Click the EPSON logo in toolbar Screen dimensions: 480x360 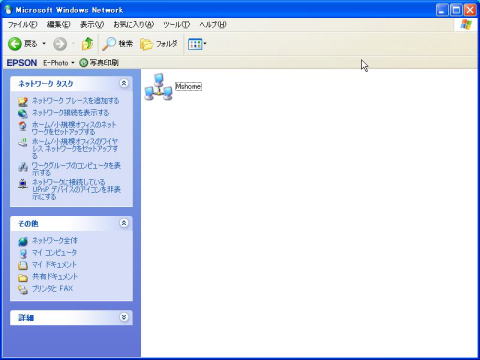(x=22, y=63)
